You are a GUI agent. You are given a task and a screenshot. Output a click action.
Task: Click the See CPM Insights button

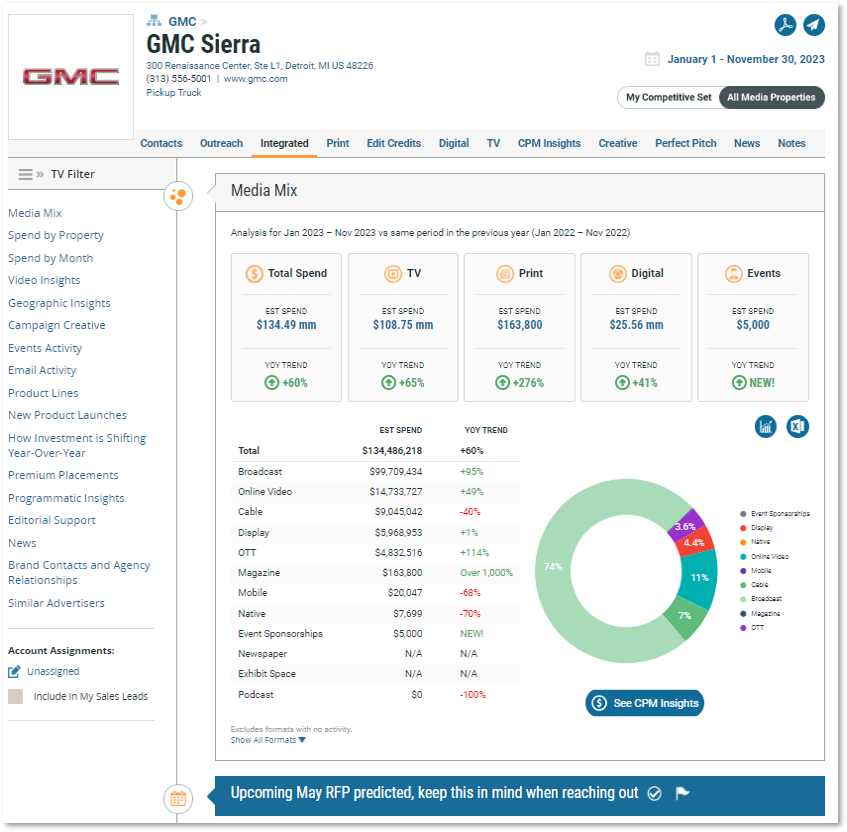[x=644, y=703]
